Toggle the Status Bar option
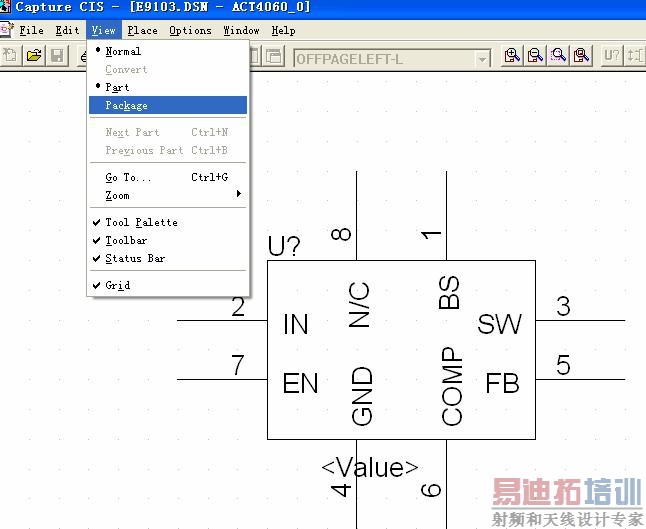Screen dimensions: 646x529 click(168, 259)
